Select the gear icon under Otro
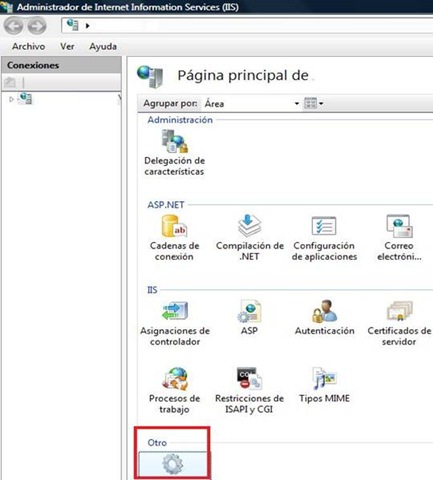 pos(172,464)
